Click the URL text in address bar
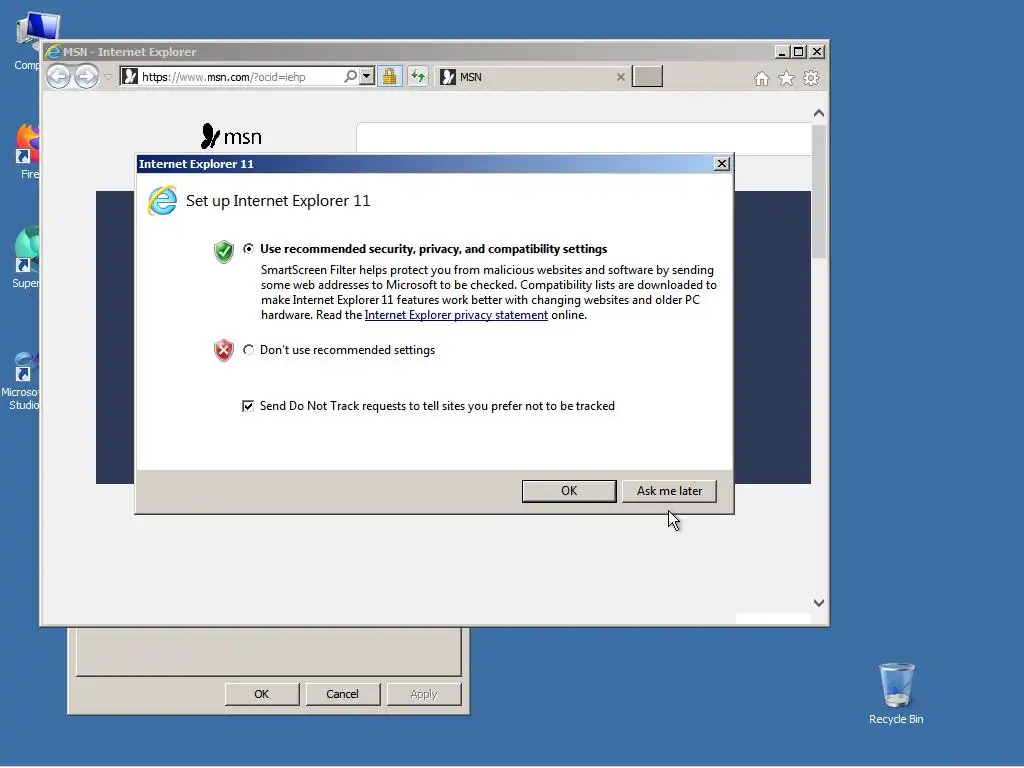Screen dimensions: 1024x768 (223, 77)
